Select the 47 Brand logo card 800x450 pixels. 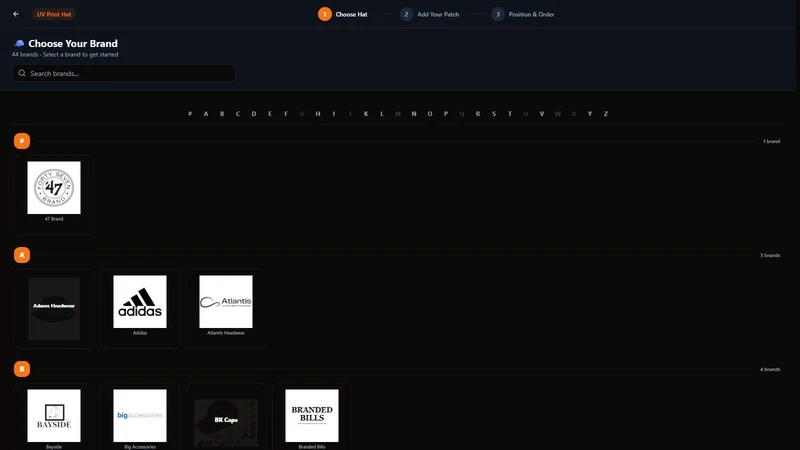54,195
